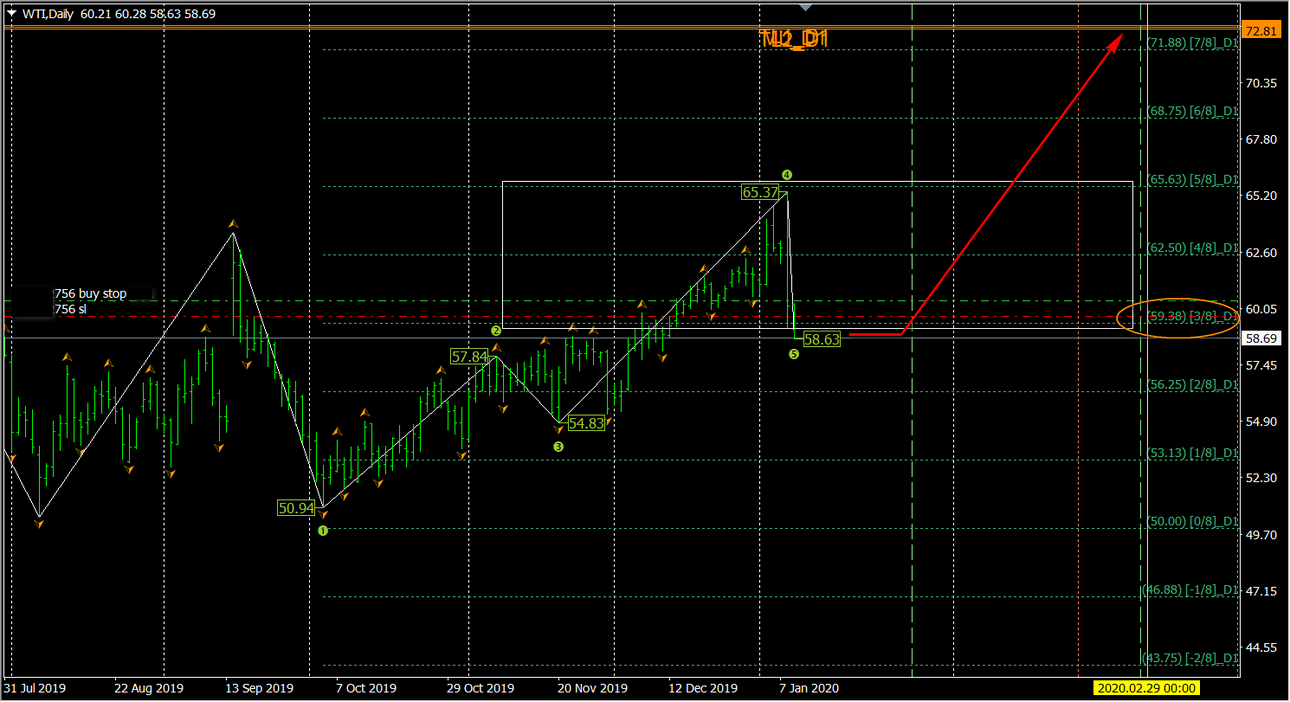The width and height of the screenshot is (1290, 702).
Task: Click the yellow 2020.02.29 00:00 date tag
Action: pos(1146,688)
